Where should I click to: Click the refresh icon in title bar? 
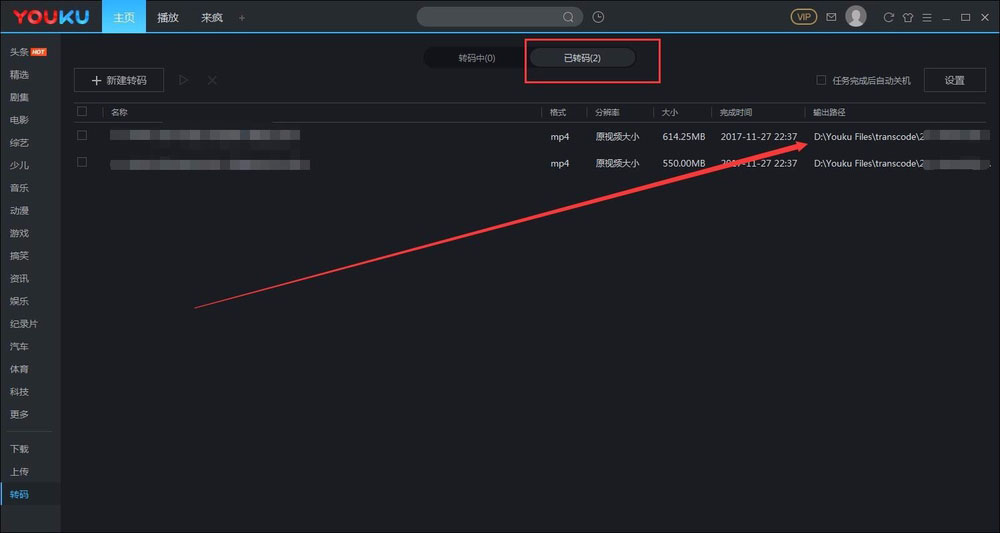point(888,17)
